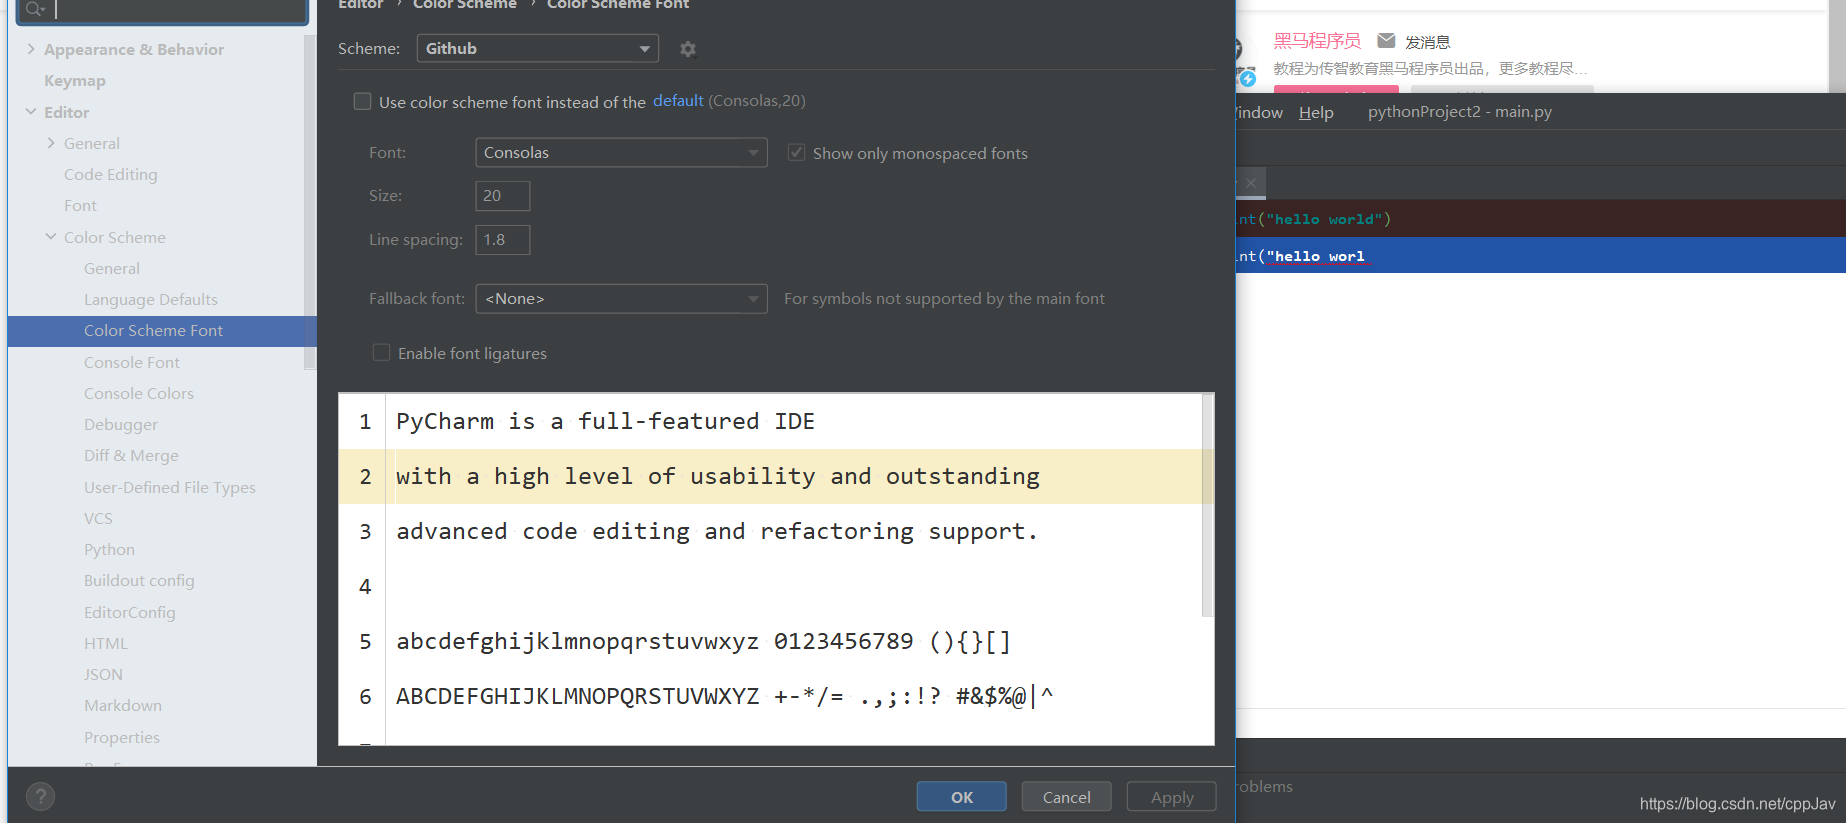The width and height of the screenshot is (1846, 823).
Task: Select Keymap in settings tree
Action: point(75,80)
